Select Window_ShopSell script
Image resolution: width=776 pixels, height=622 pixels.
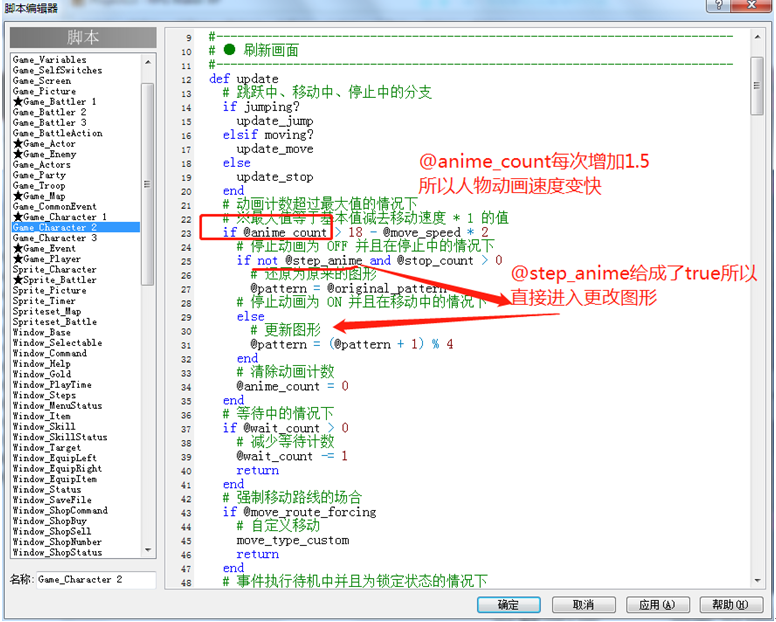52,531
